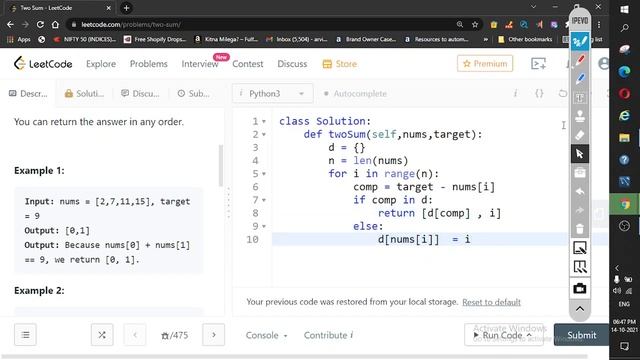Open the IPEVO whiteboard annotate mode

580,248
